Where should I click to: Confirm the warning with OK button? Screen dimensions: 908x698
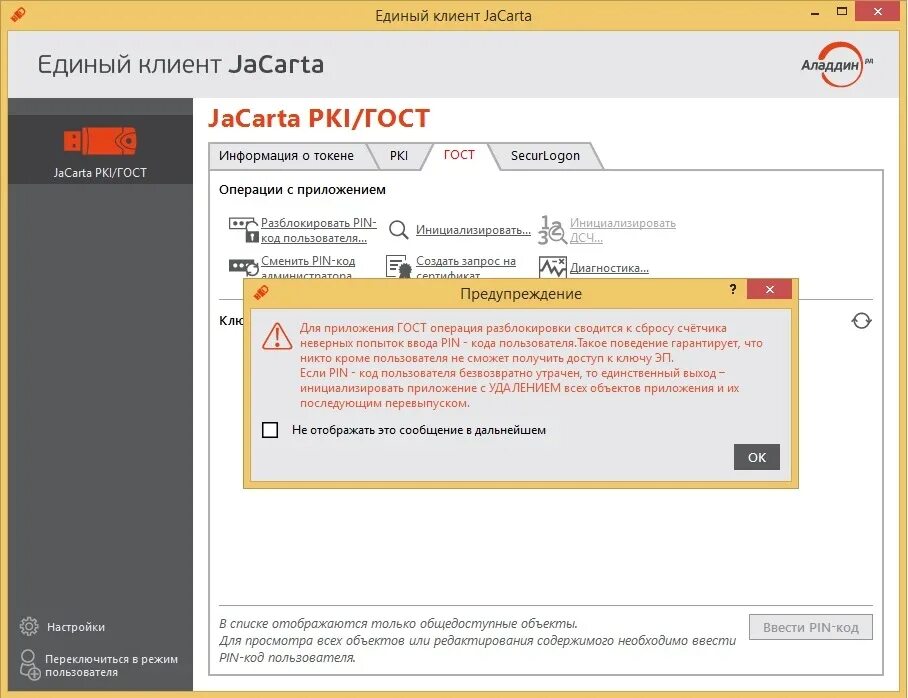pos(756,457)
